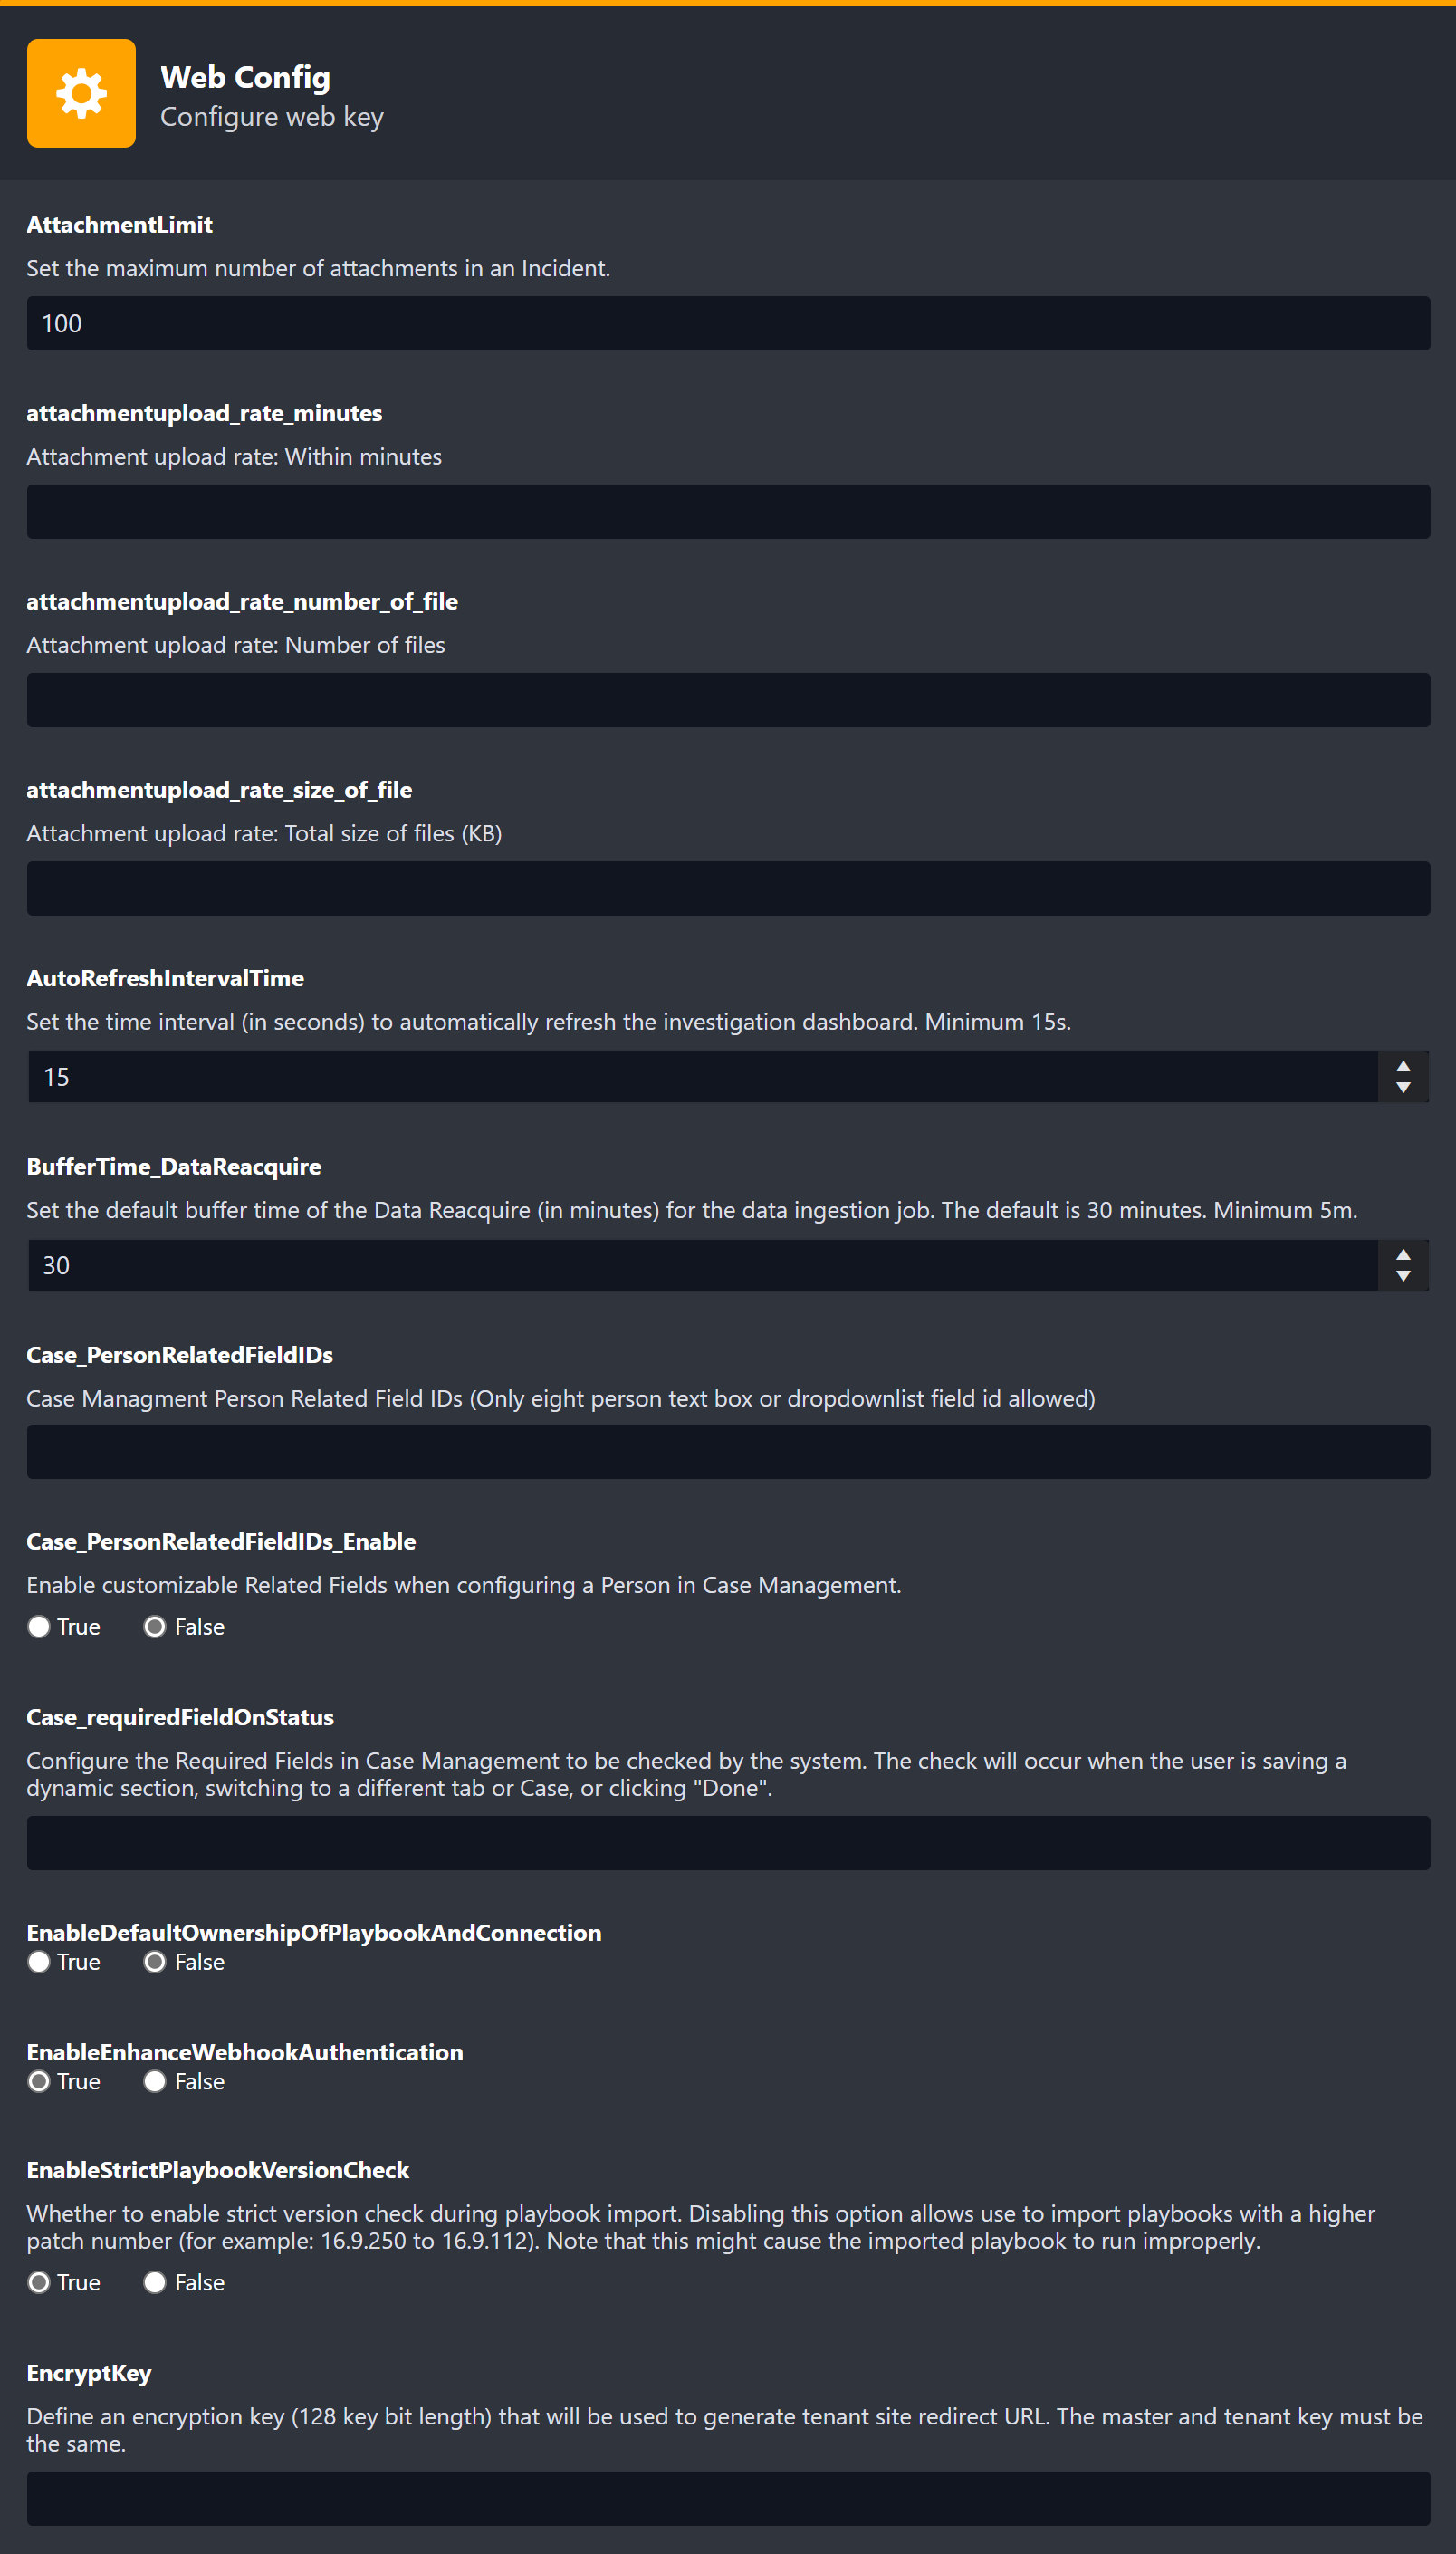Click the attachment upload number of files field

[x=728, y=700]
